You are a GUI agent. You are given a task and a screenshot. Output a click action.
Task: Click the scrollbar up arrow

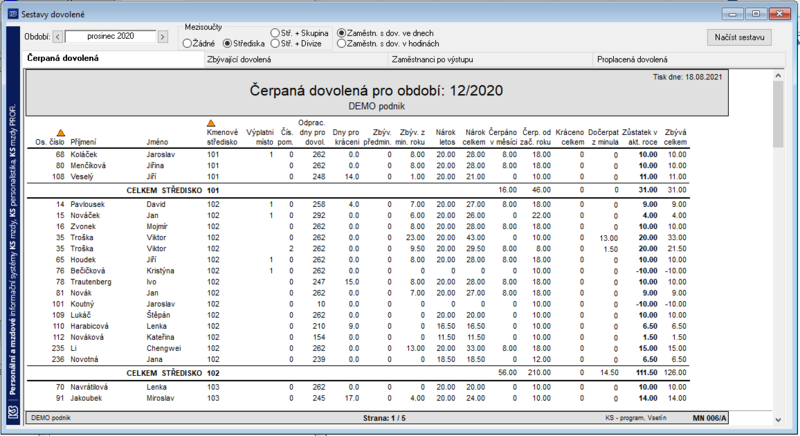[x=778, y=75]
